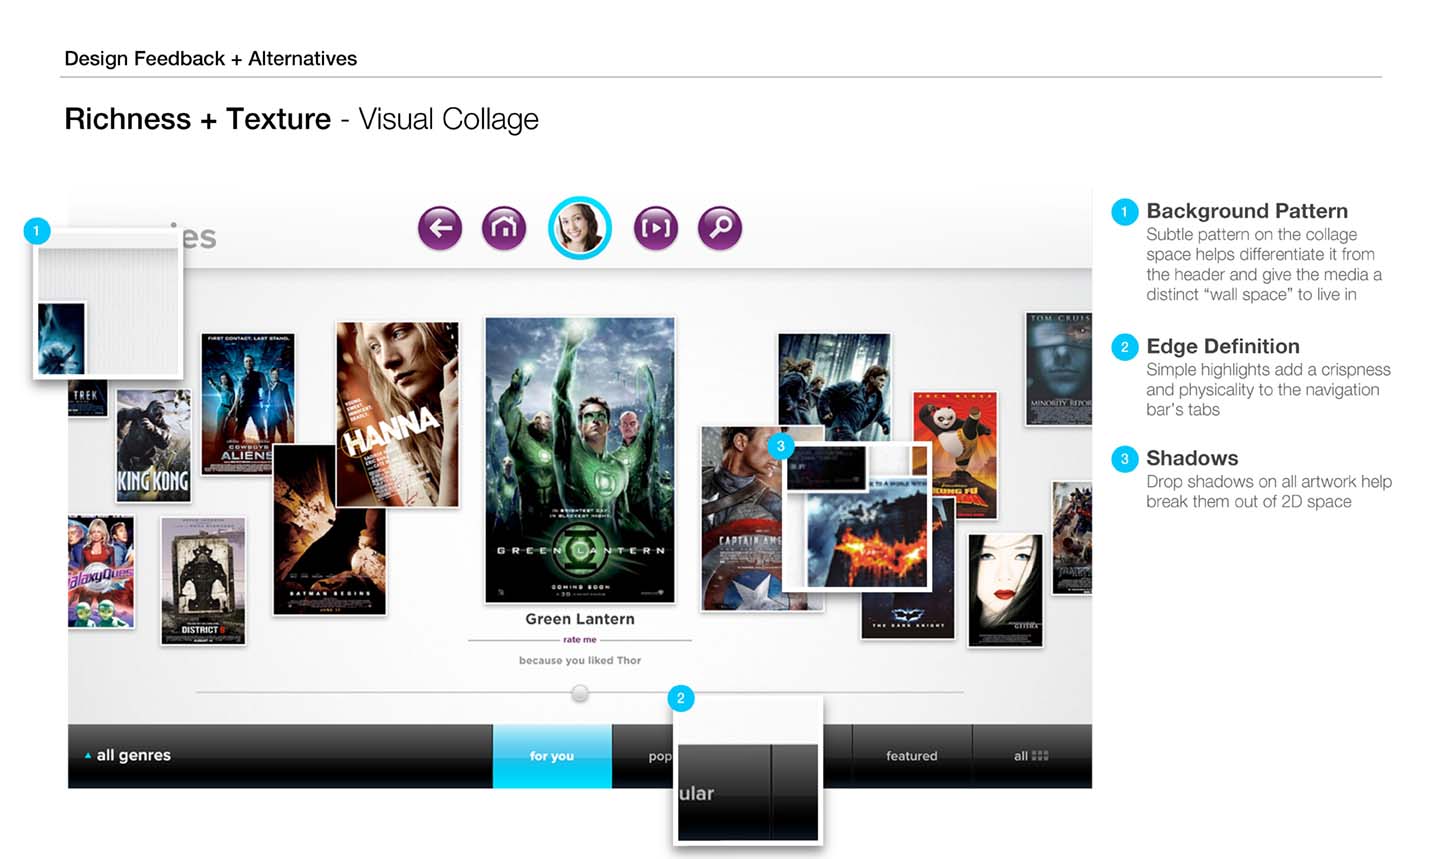Switch to the featured tab
1440x859 pixels.
click(x=912, y=756)
